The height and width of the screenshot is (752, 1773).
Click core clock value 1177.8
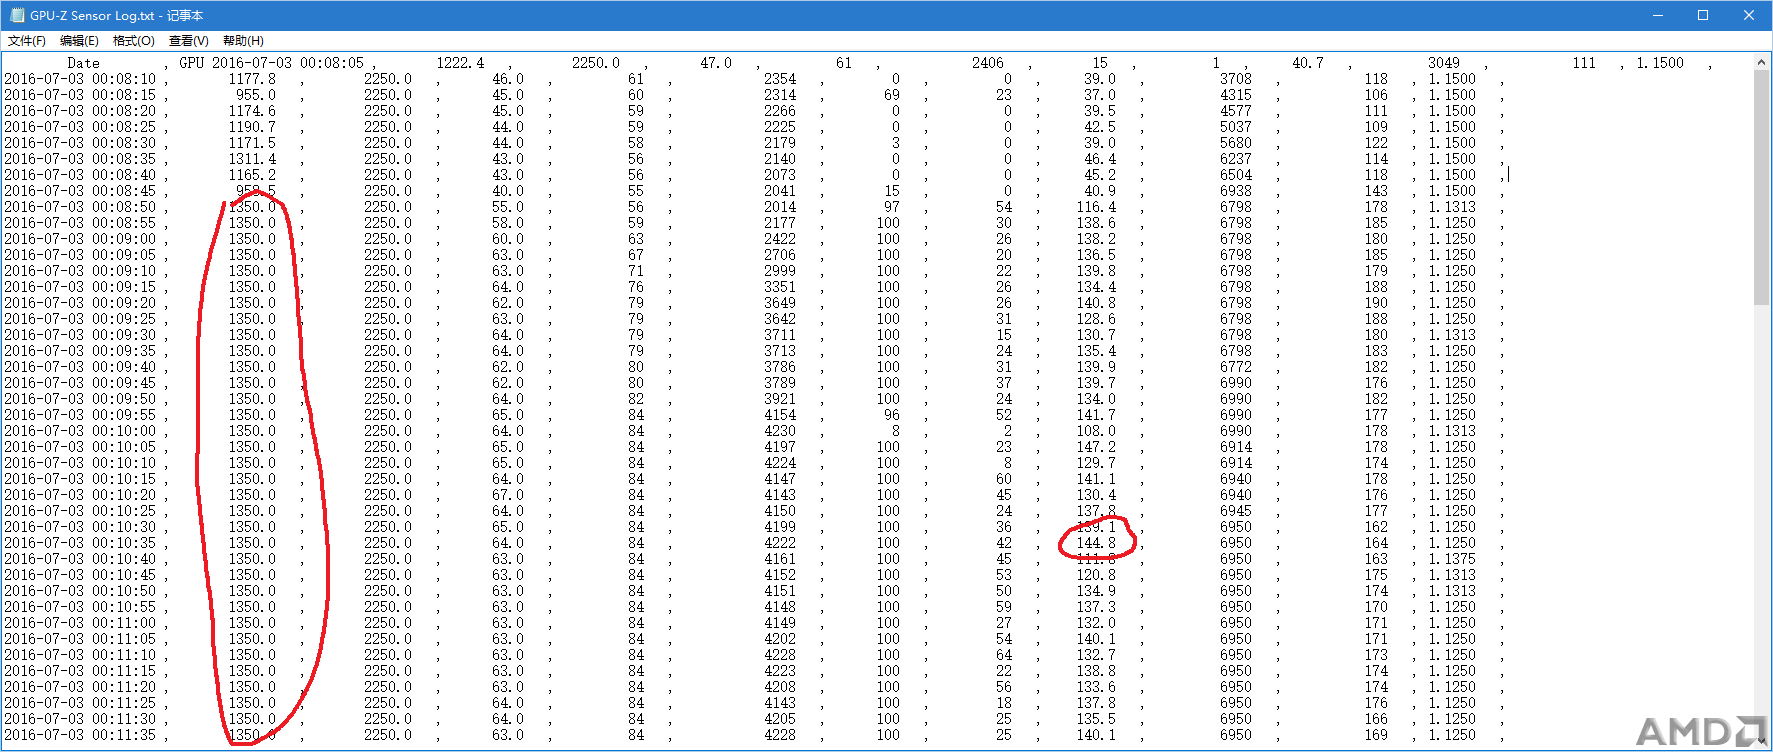[252, 79]
